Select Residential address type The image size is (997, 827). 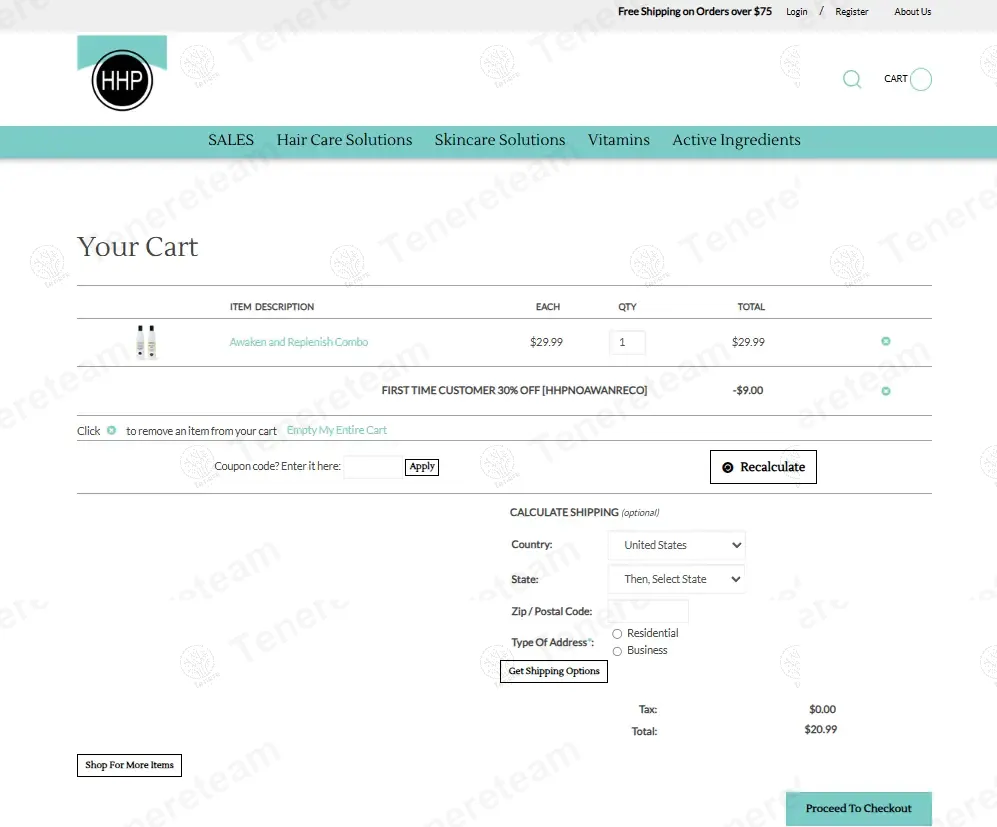[617, 634]
